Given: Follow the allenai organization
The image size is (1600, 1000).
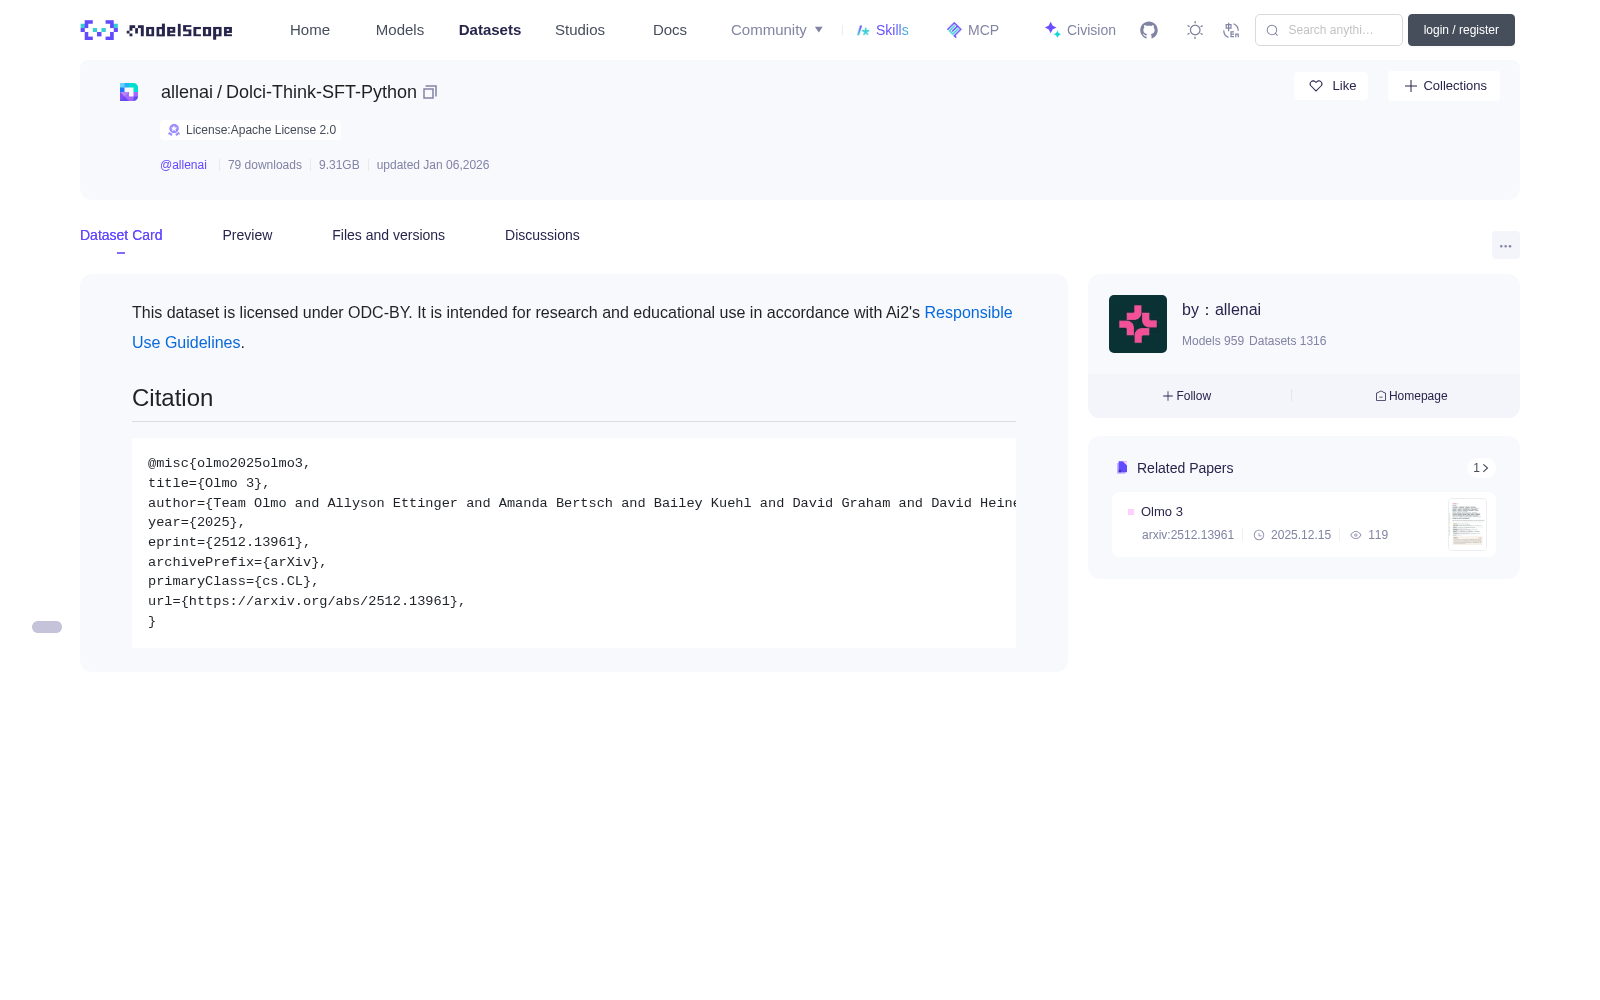Looking at the screenshot, I should pos(1187,396).
